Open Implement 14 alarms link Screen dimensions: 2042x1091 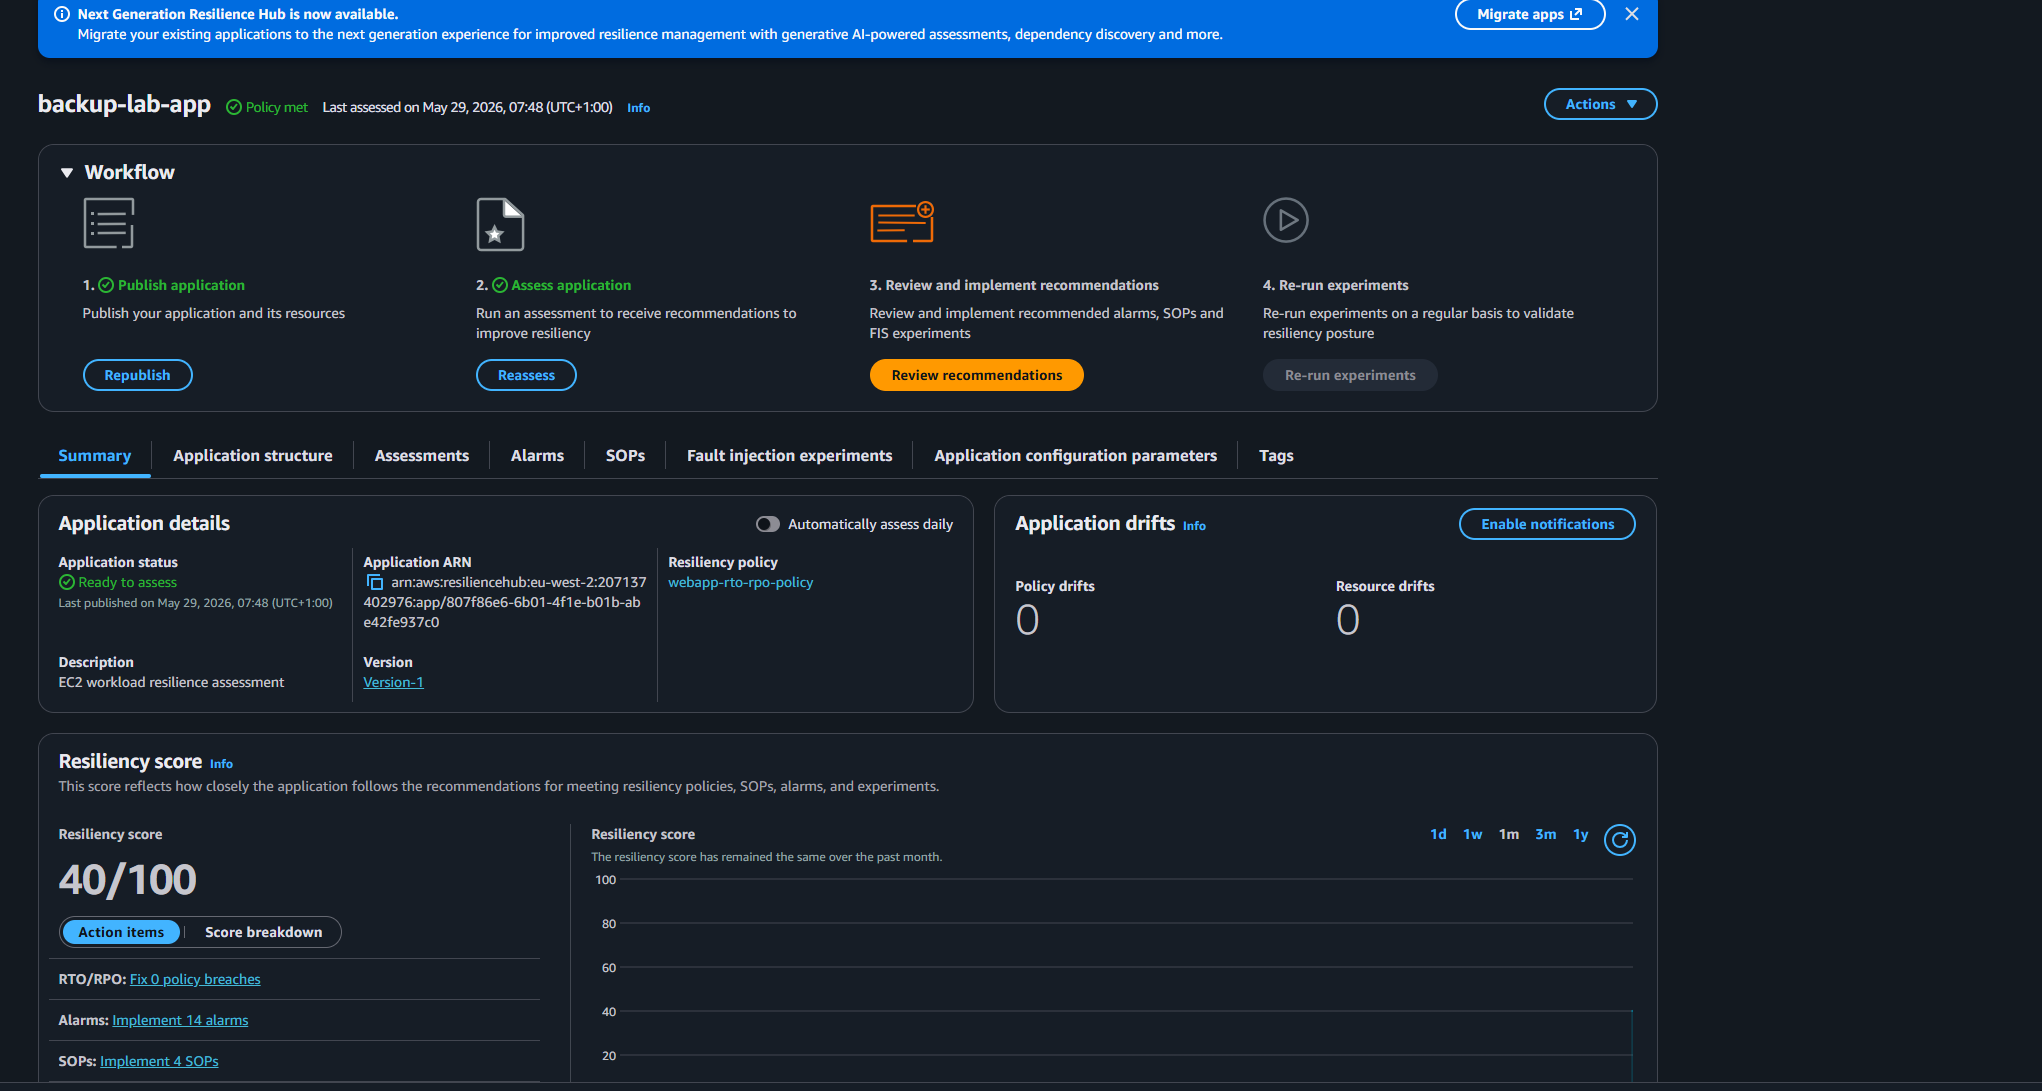[180, 1020]
